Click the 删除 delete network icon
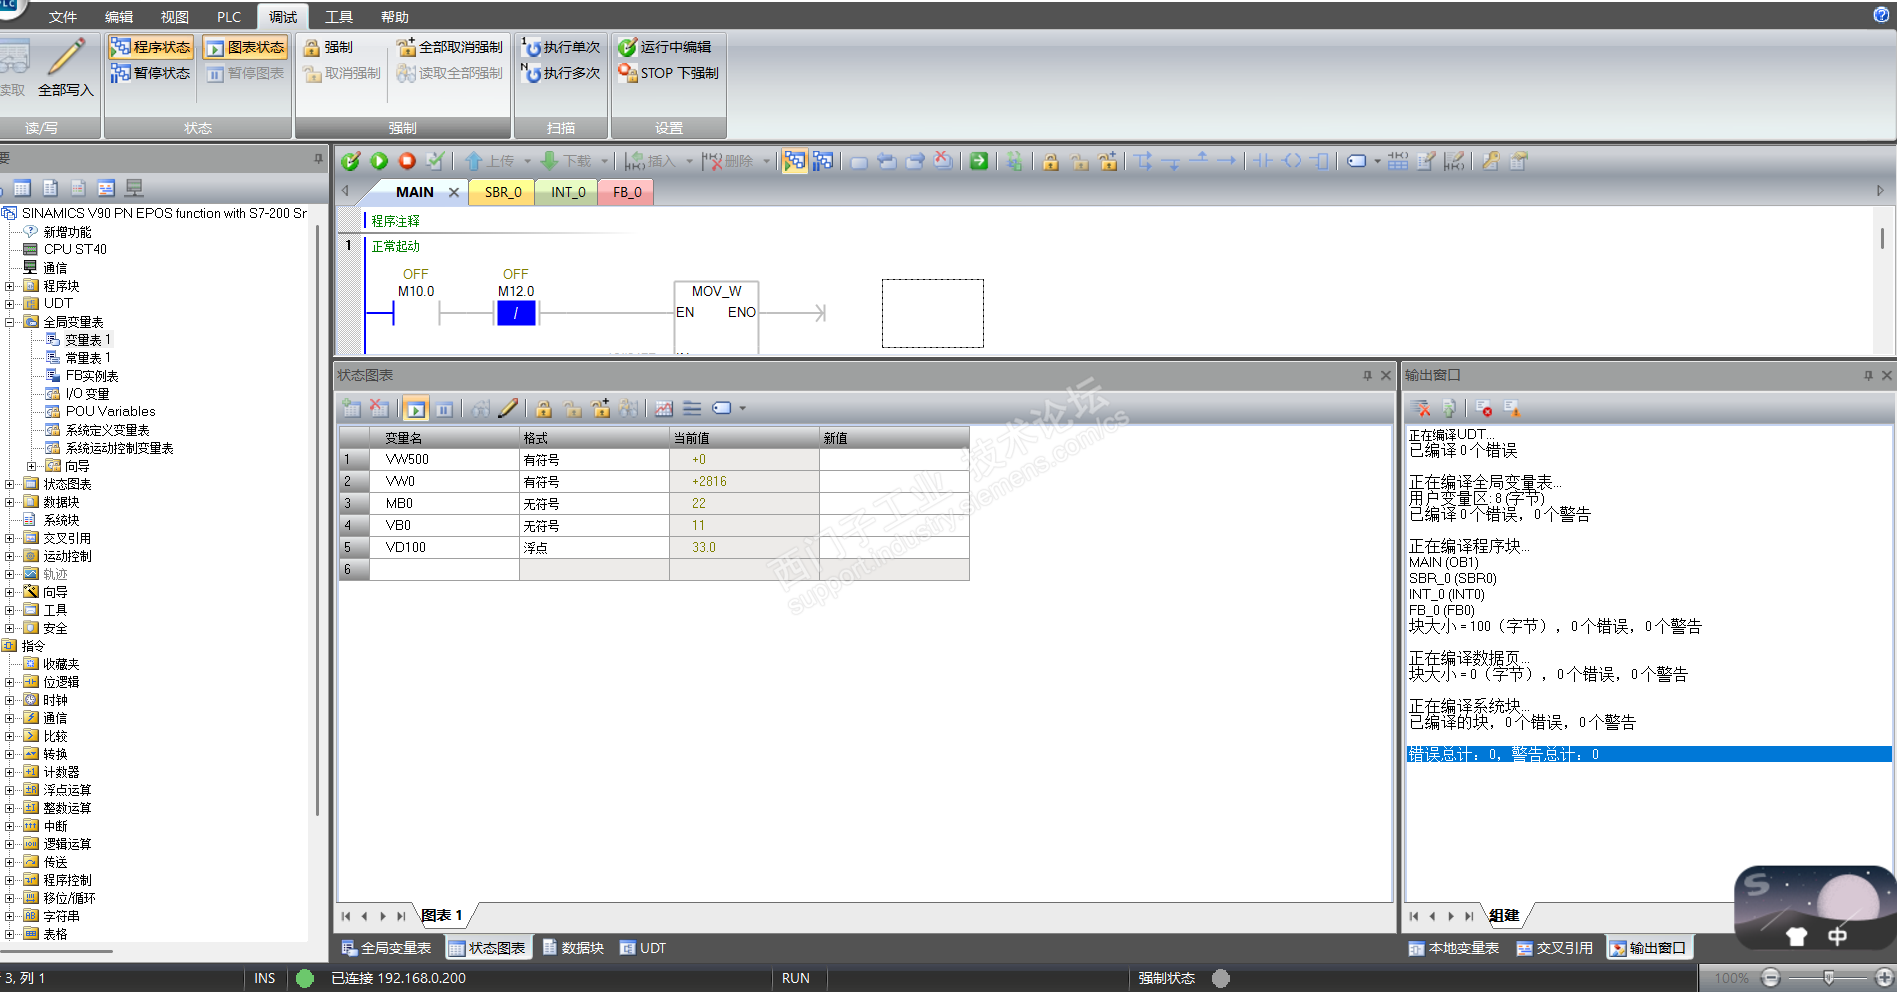Viewport: 1897px width, 992px height. click(x=712, y=161)
